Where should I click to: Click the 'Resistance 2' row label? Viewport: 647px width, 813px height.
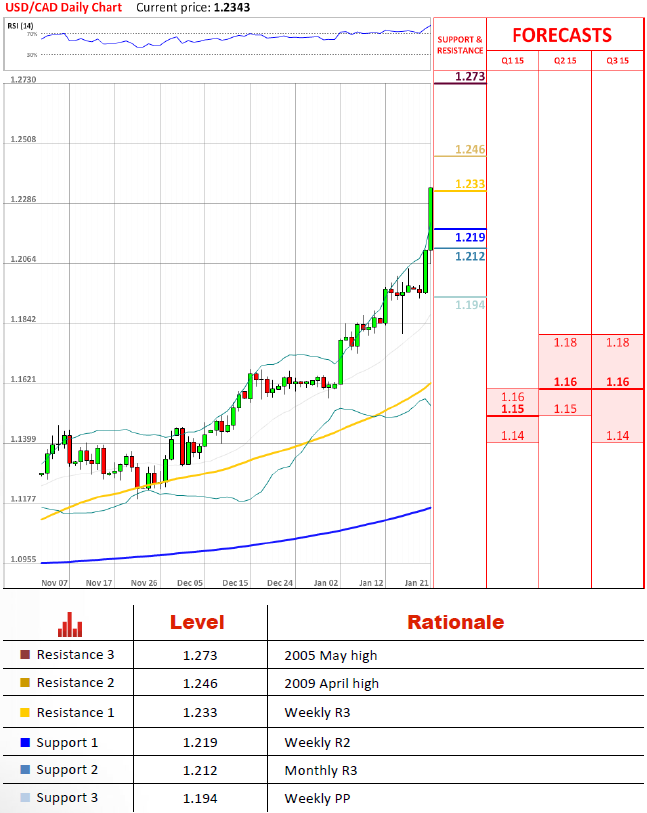(x=75, y=683)
